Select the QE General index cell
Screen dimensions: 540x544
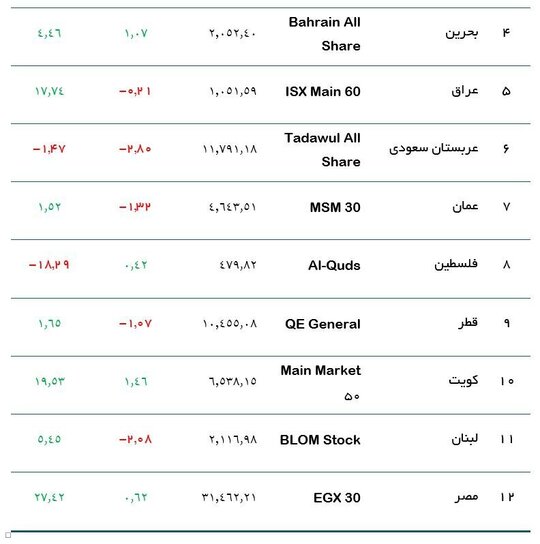coord(323,324)
